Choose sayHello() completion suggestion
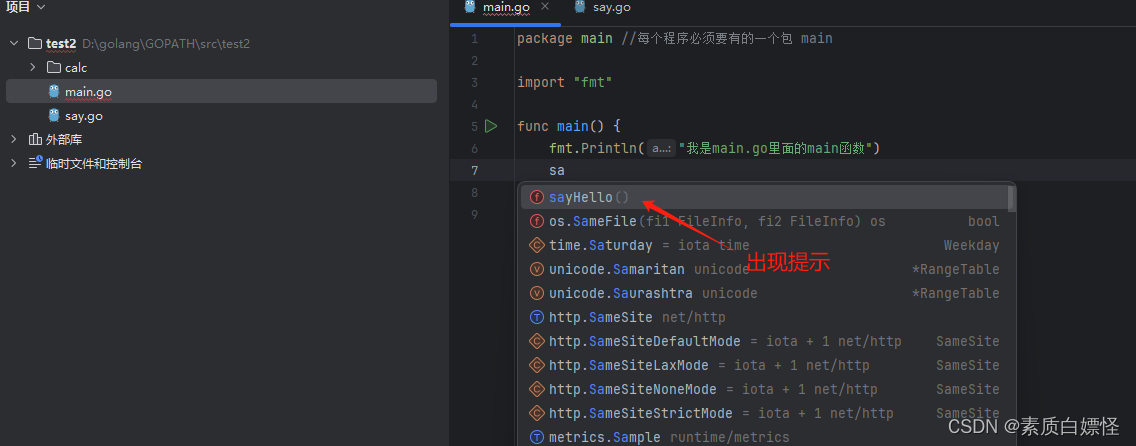The height and width of the screenshot is (446, 1136). point(764,197)
